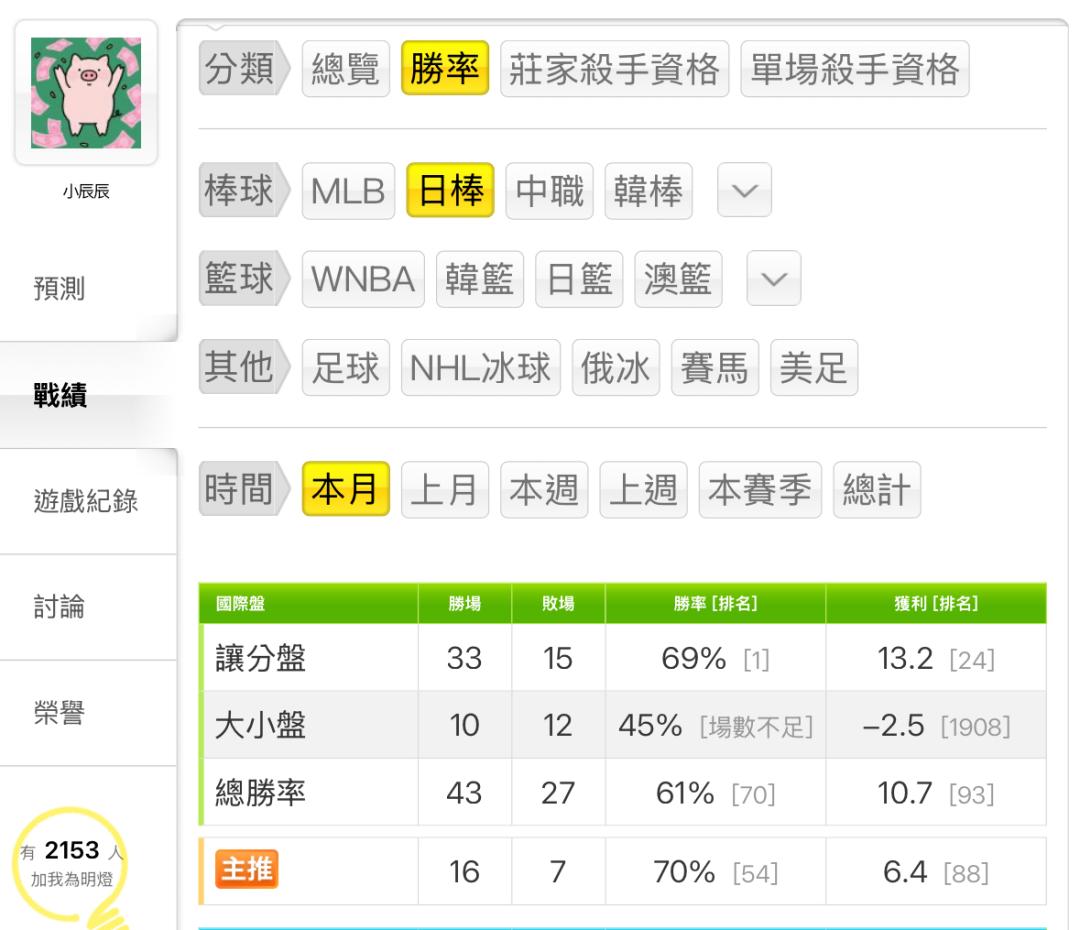The height and width of the screenshot is (930, 1080).
Task: Click 讓分盤 win rate 69% [1]
Action: [716, 659]
